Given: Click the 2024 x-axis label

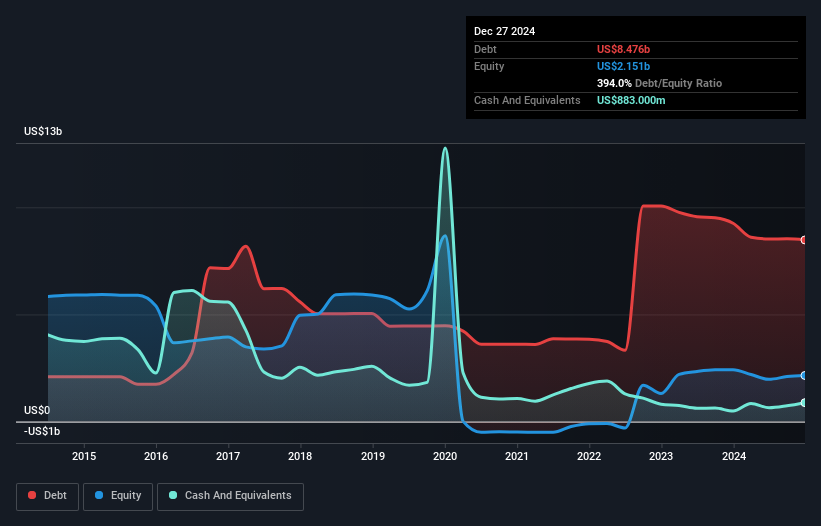Looking at the screenshot, I should click(x=734, y=456).
